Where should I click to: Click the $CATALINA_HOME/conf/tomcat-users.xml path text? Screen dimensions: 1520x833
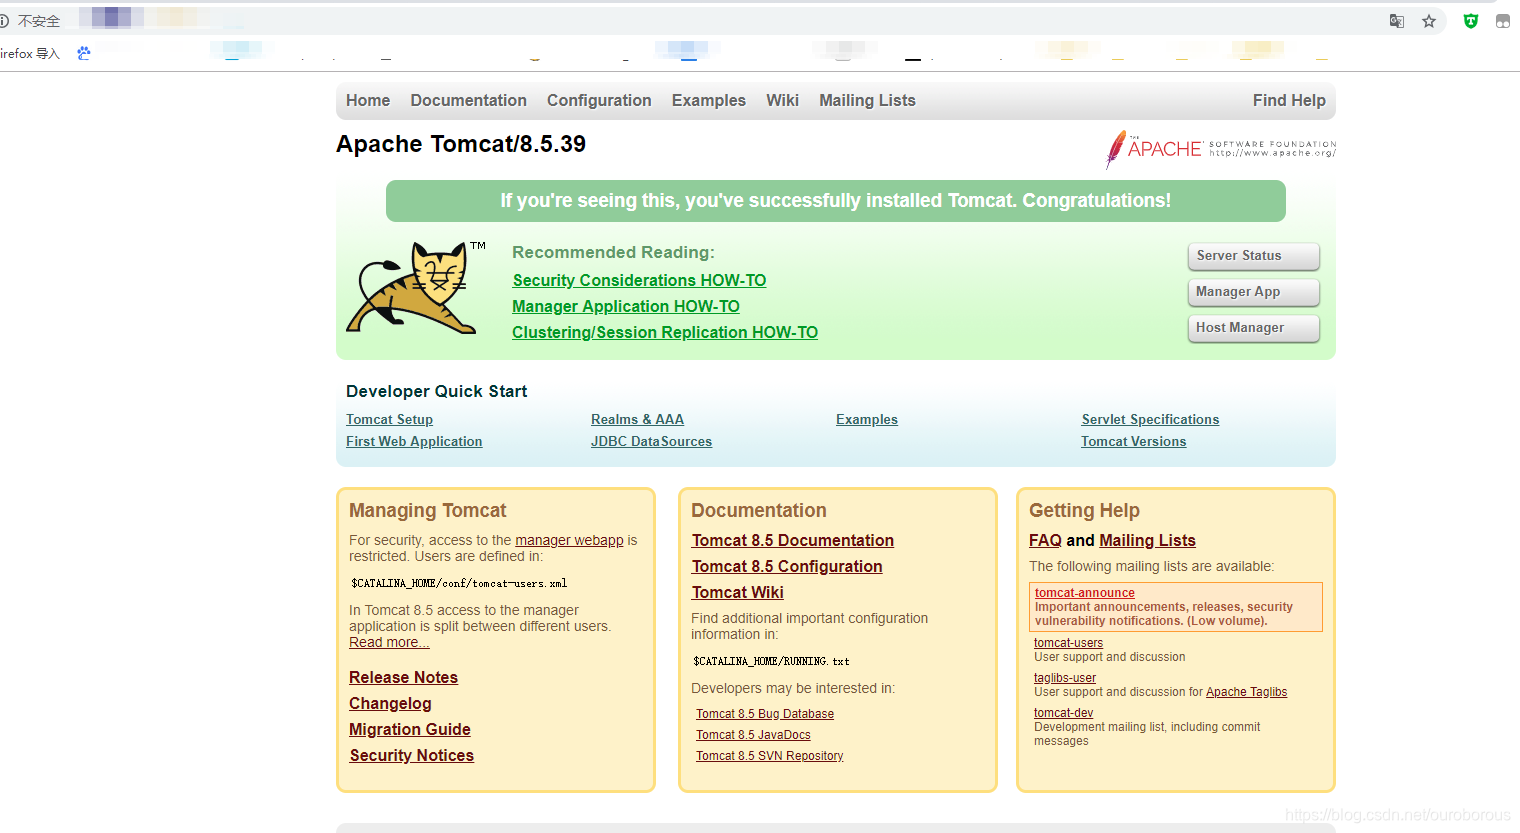[459, 583]
